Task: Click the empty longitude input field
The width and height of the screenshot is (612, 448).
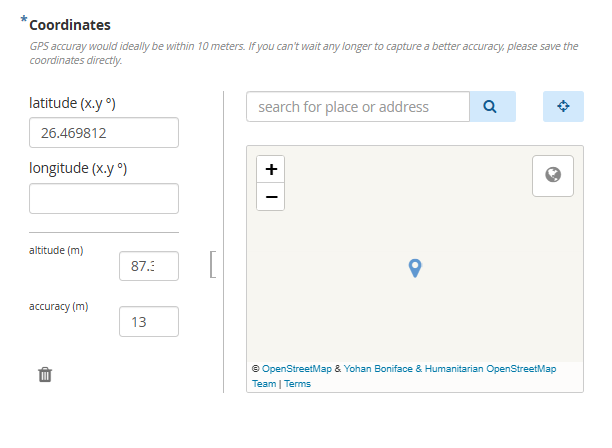Action: click(103, 198)
